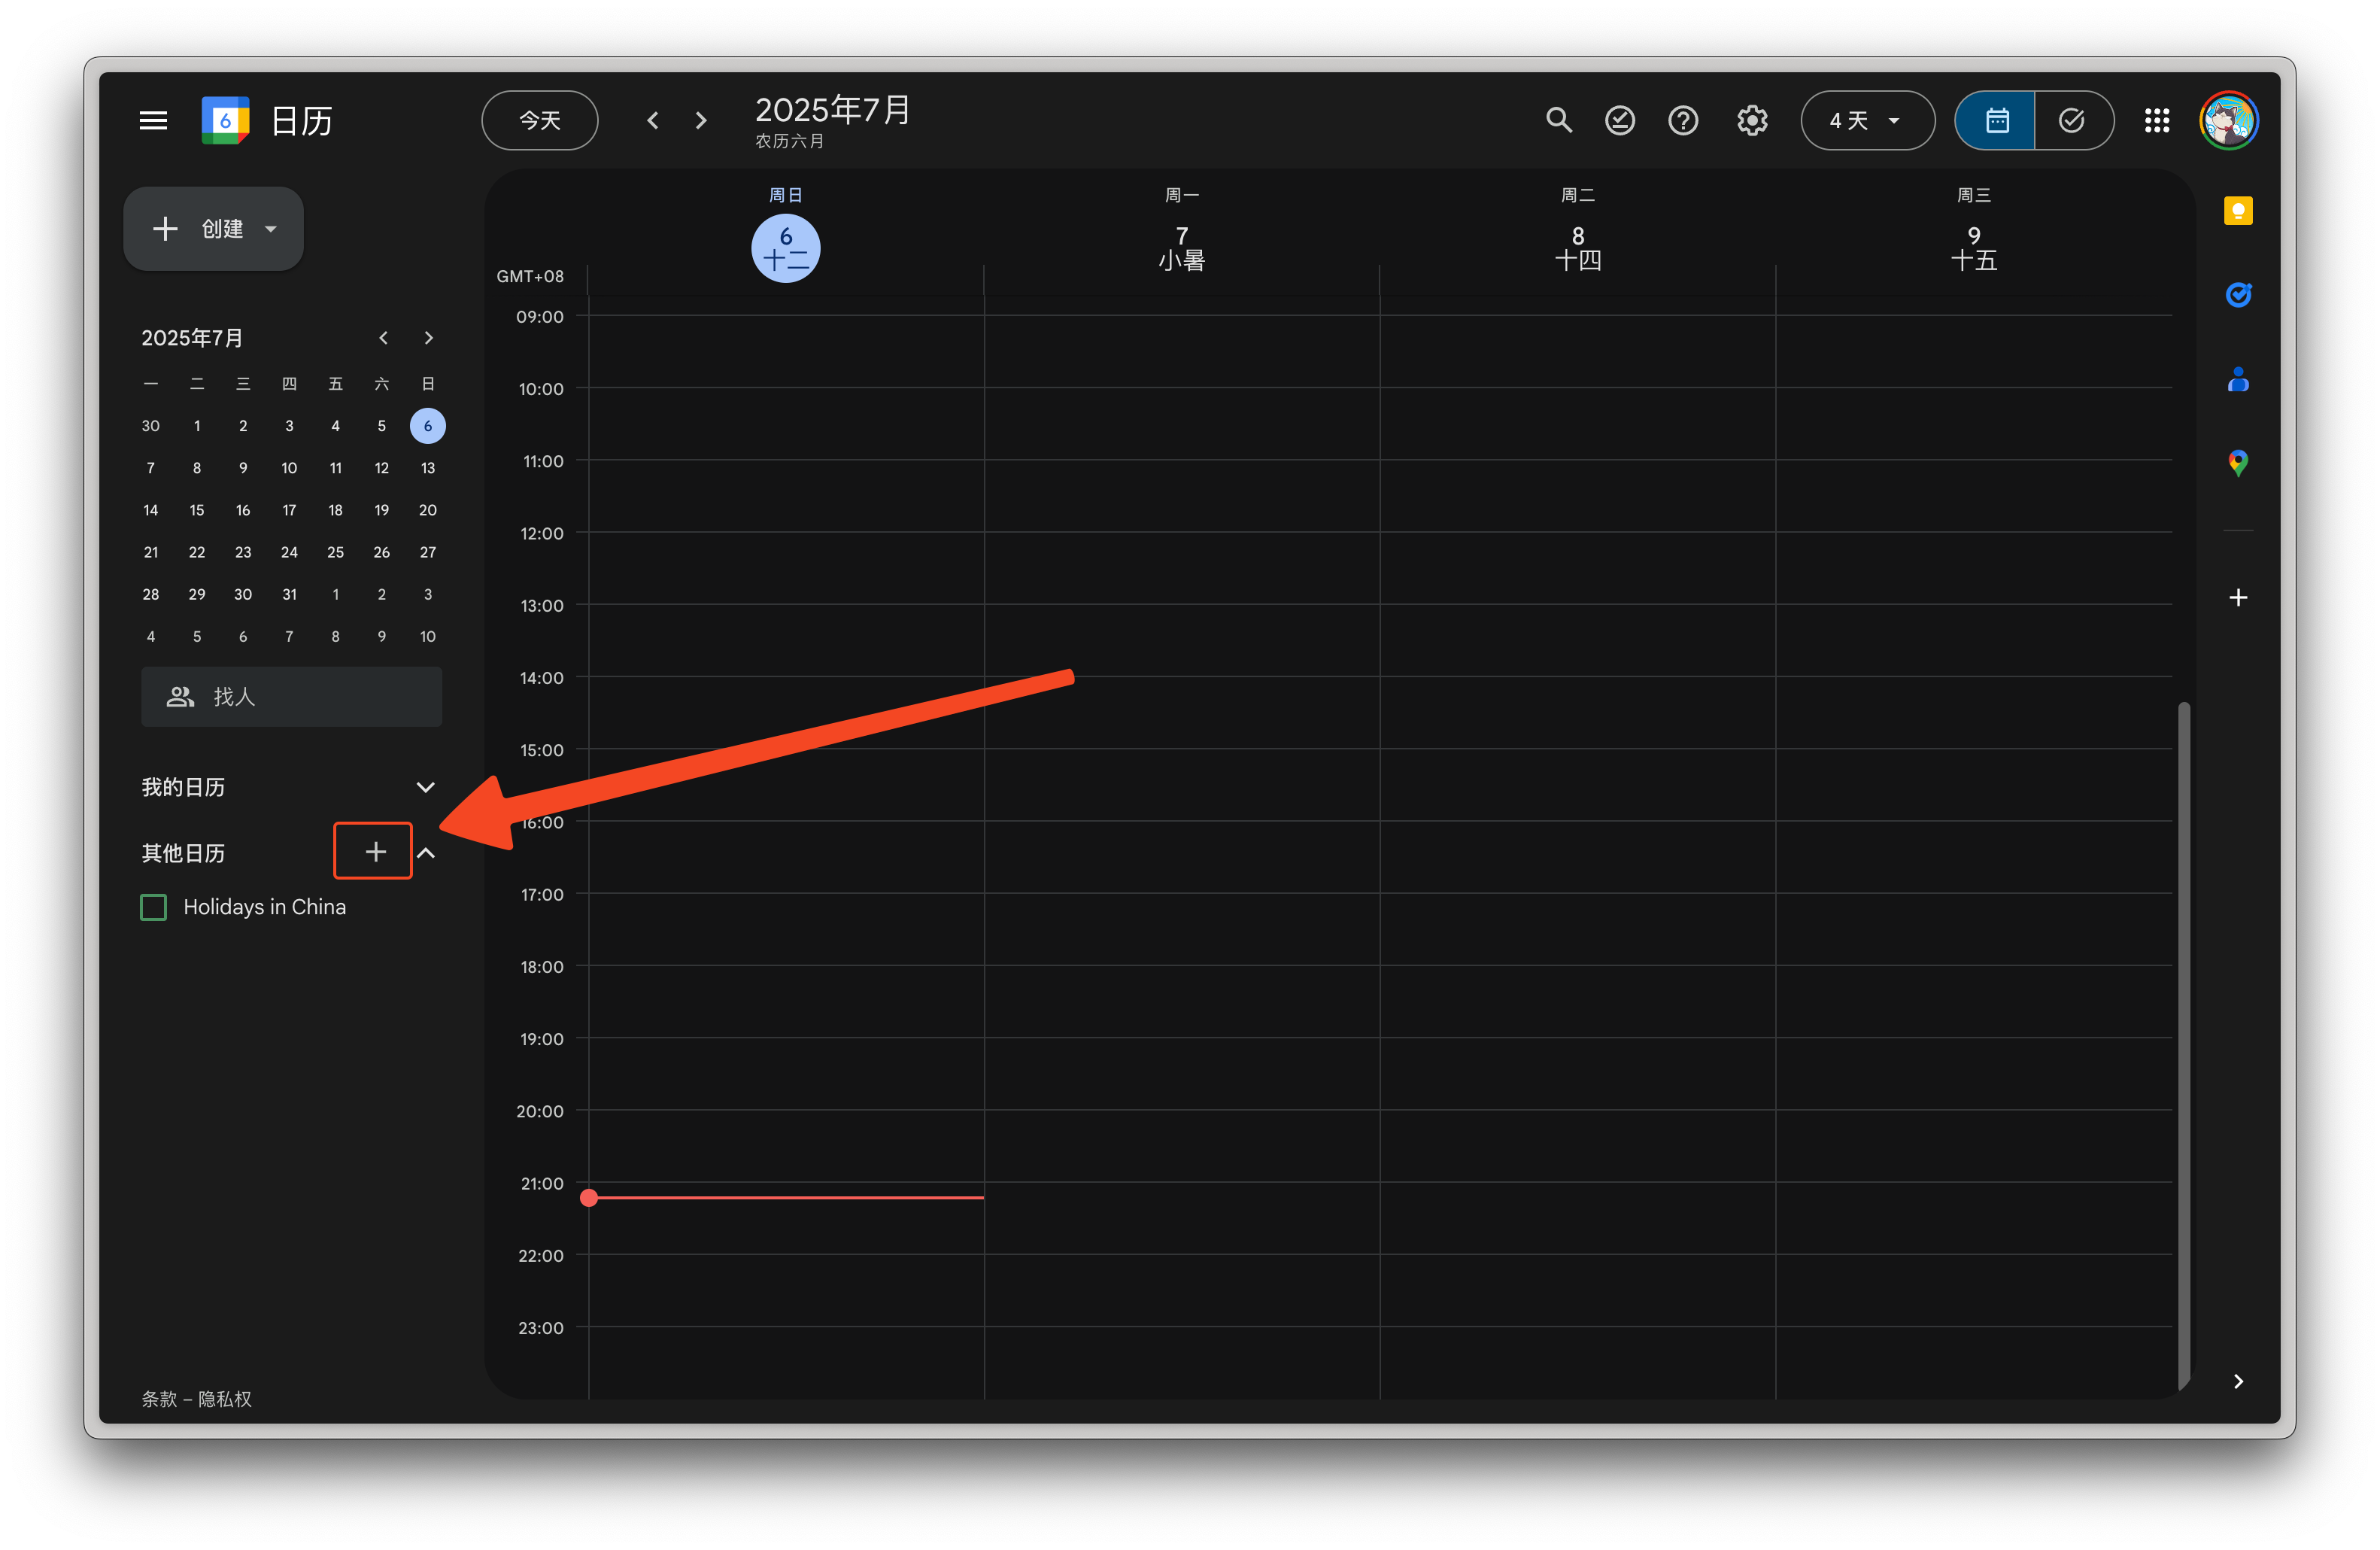Viewport: 2380px width, 1550px height.
Task: Select July 15 in mini calendar
Action: click(x=197, y=510)
